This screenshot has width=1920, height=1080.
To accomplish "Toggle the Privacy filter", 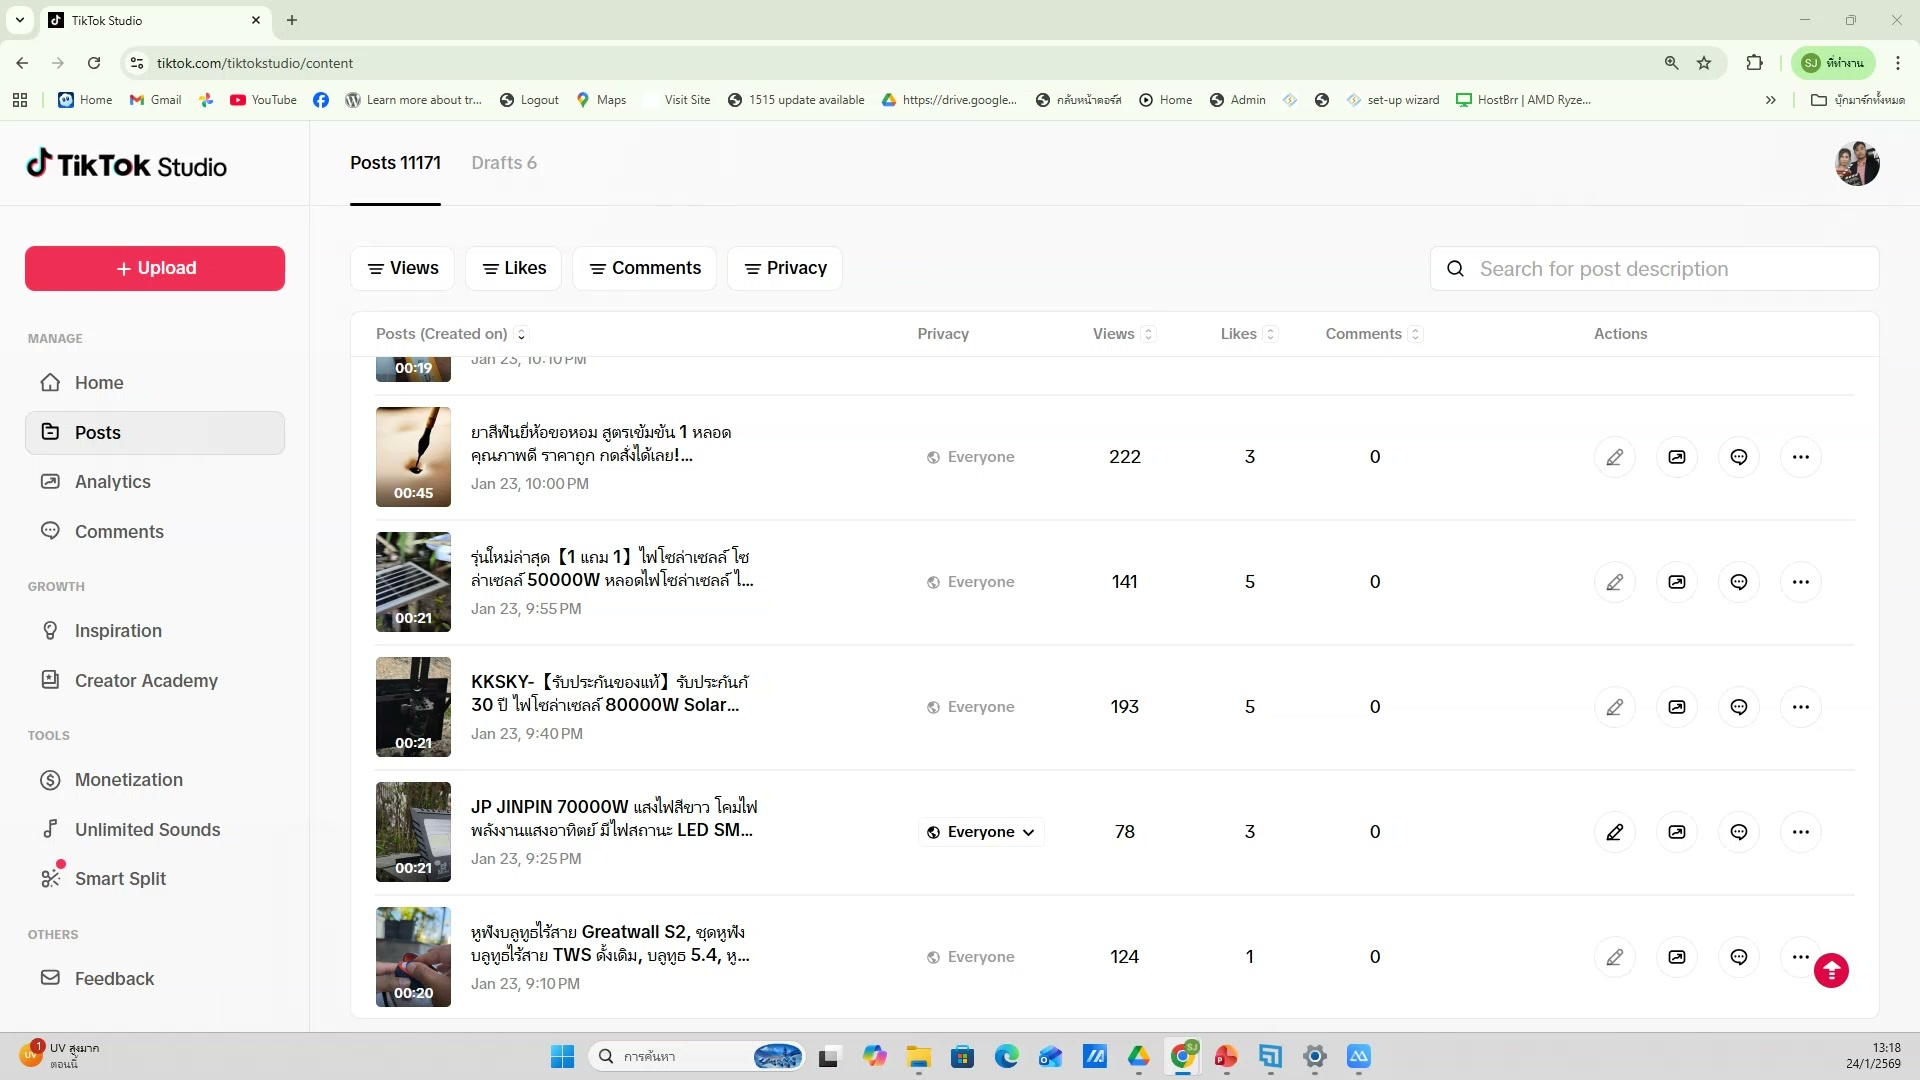I will coord(784,267).
